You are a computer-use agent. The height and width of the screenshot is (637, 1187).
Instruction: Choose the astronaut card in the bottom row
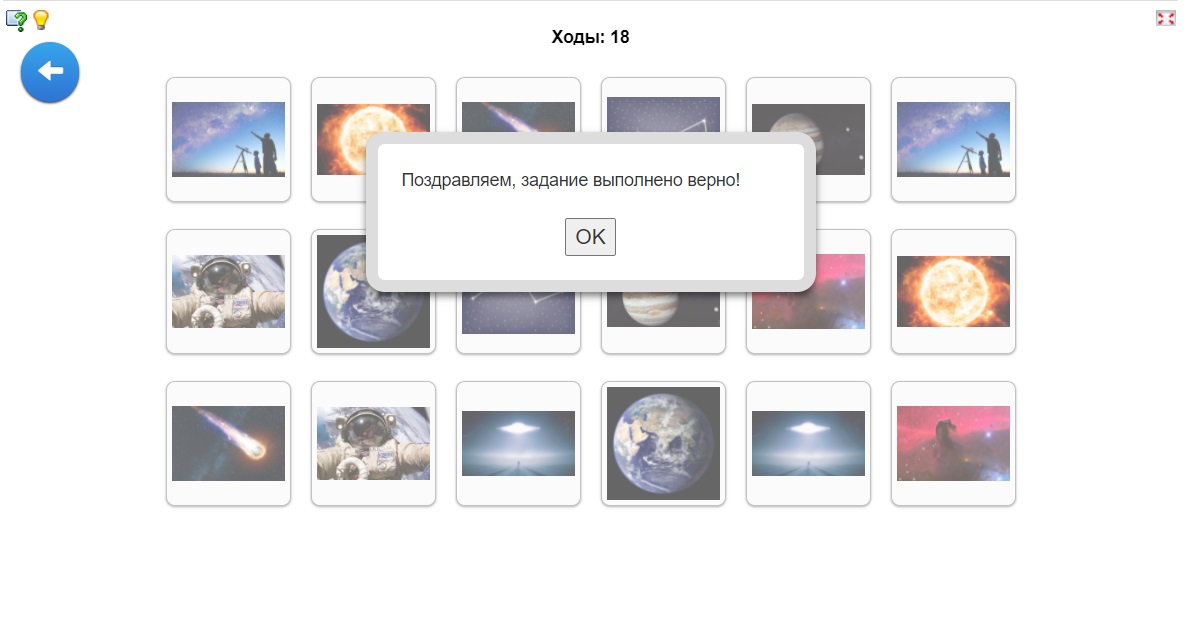click(373, 443)
